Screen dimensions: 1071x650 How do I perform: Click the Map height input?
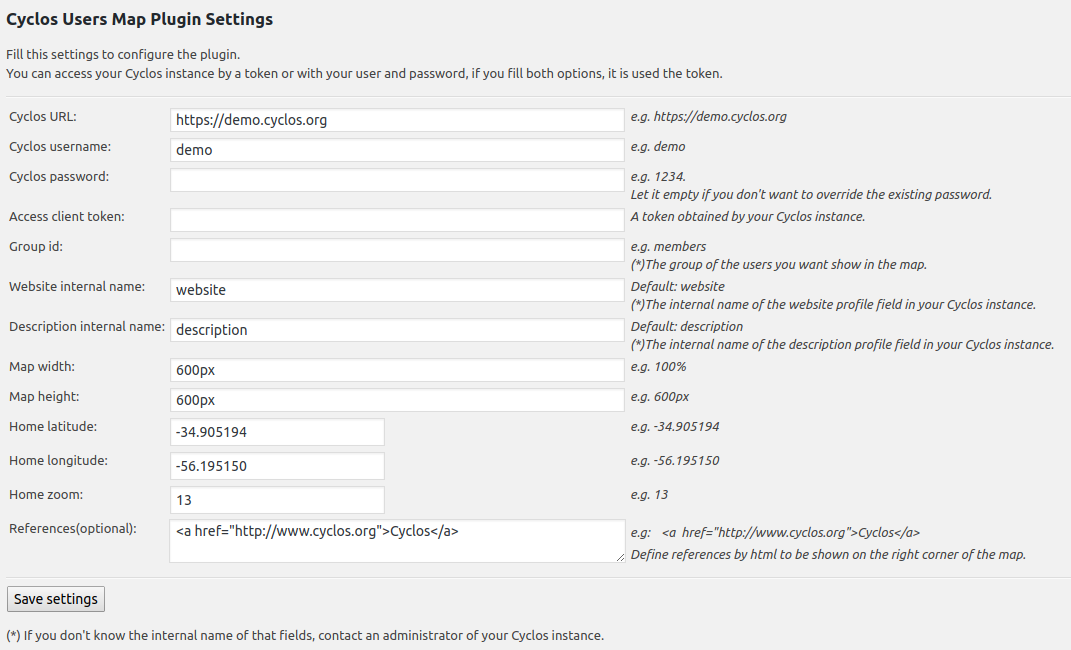397,400
